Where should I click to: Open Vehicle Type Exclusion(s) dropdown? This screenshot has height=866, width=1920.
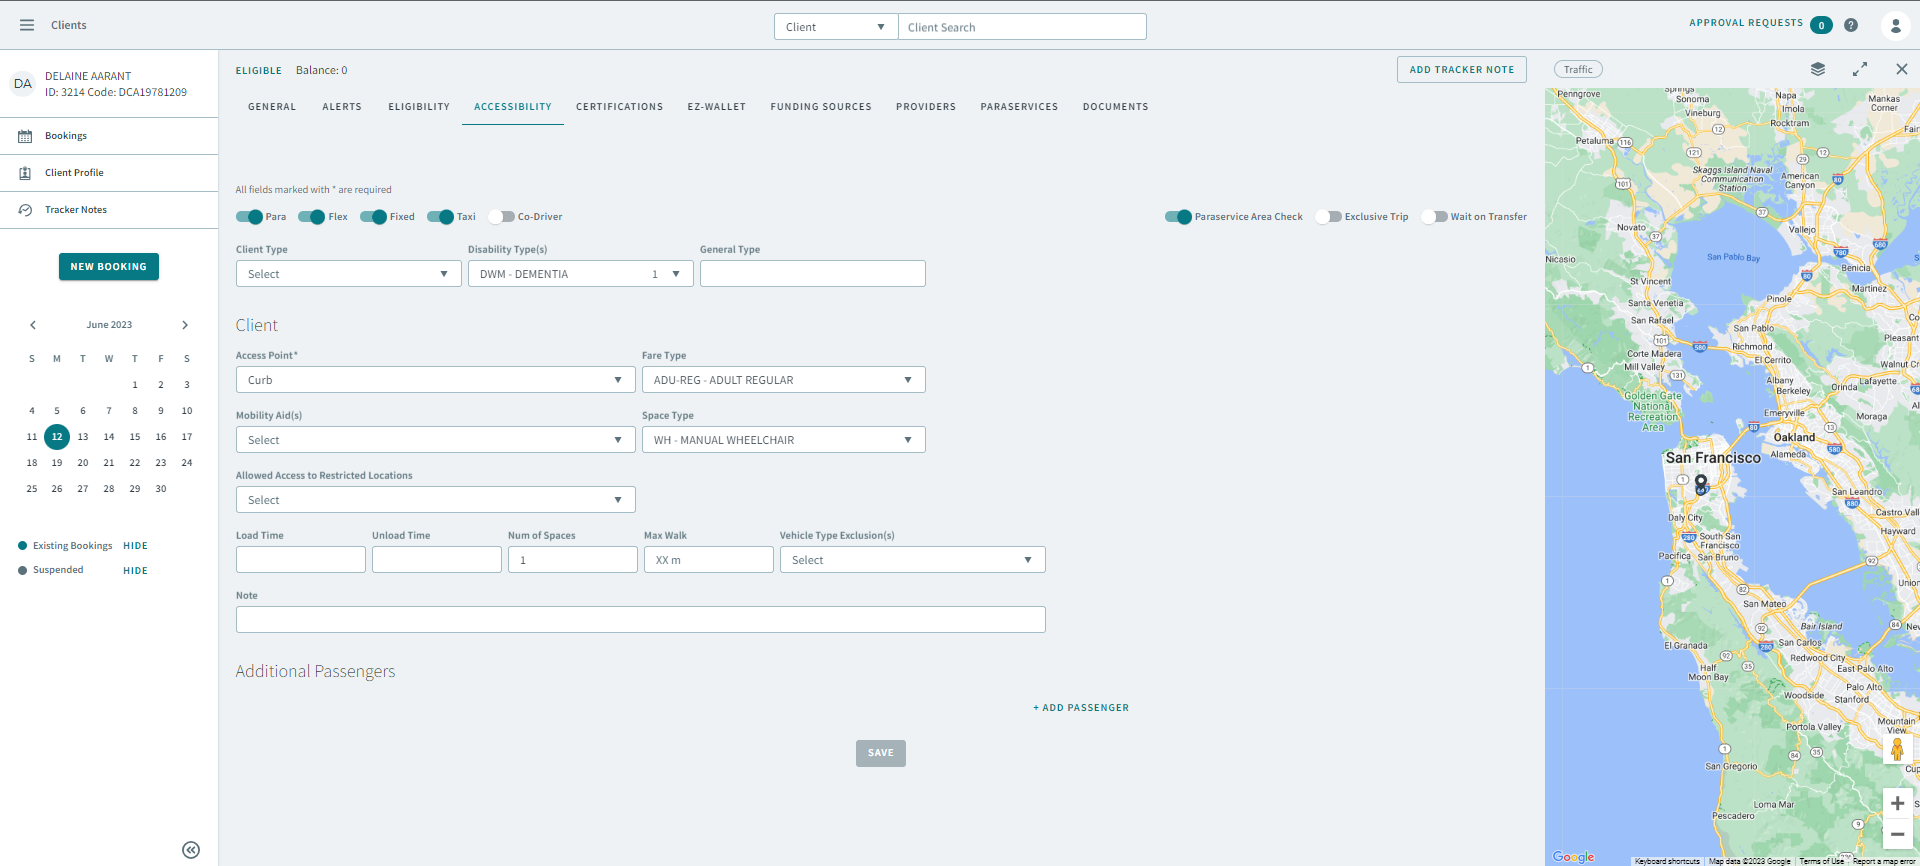pos(912,560)
